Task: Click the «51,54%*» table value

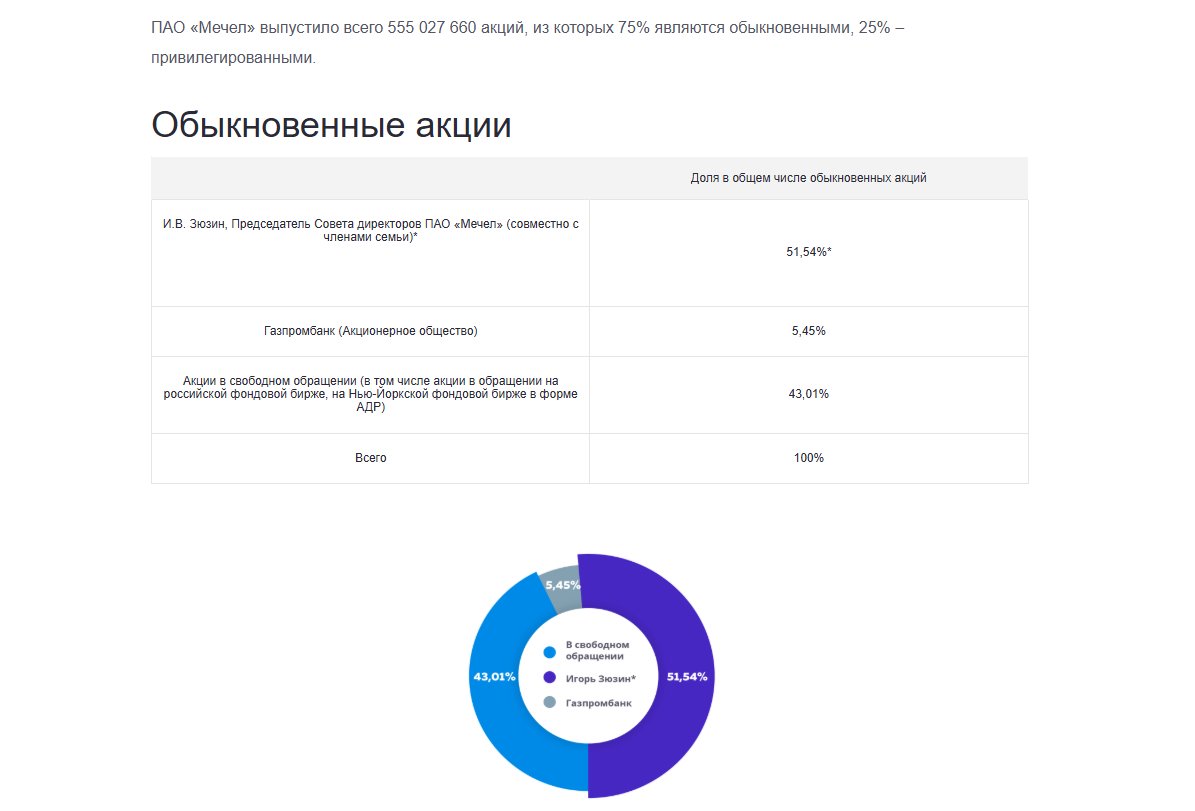Action: click(808, 252)
